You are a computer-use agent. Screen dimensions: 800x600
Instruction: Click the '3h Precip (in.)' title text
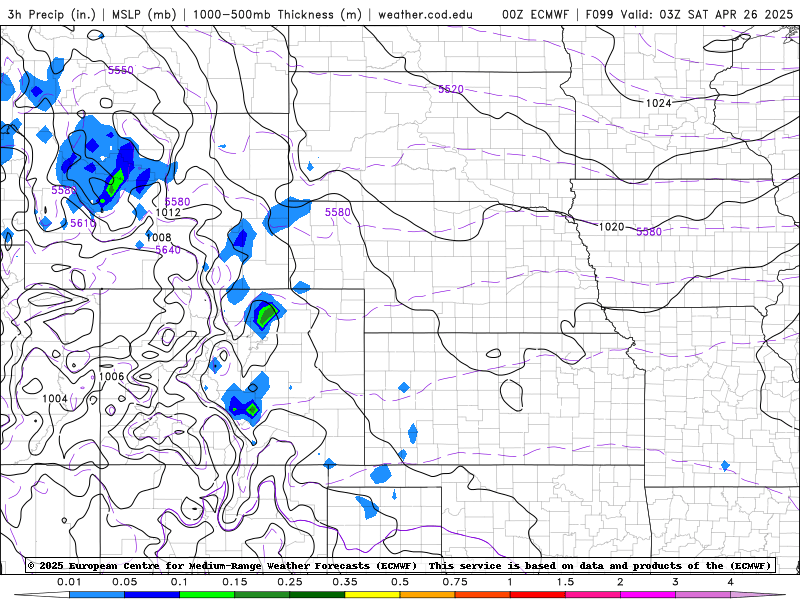52,14
